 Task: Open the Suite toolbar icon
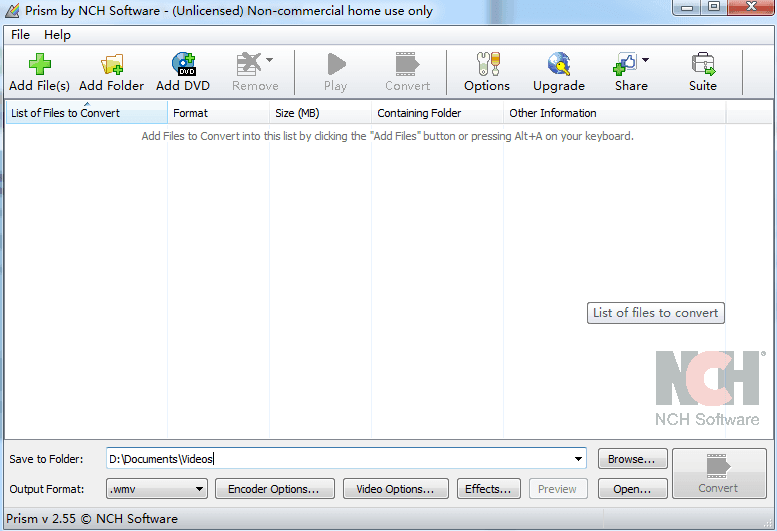703,64
